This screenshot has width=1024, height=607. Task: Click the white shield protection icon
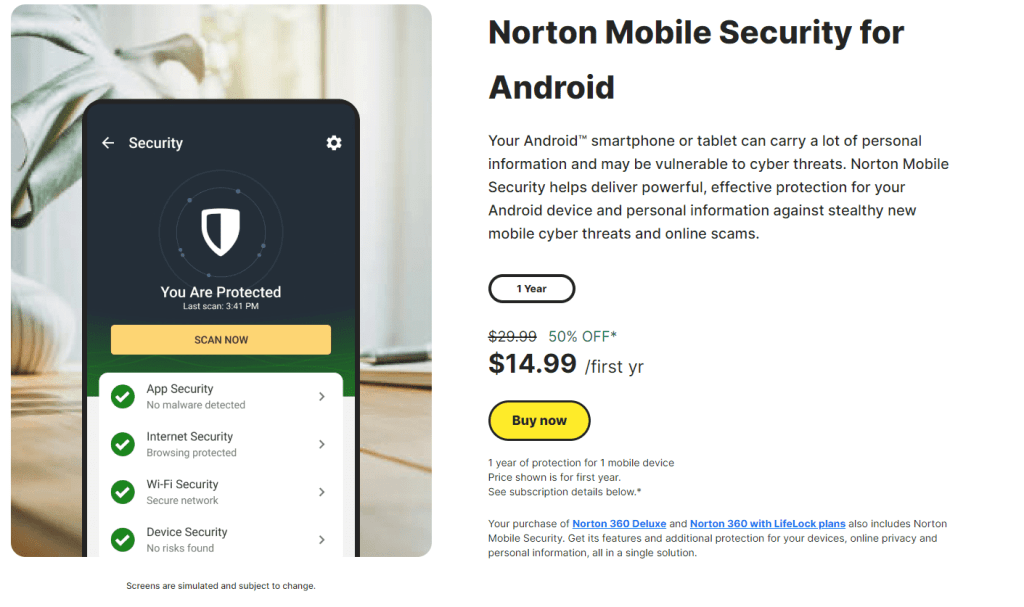(220, 232)
